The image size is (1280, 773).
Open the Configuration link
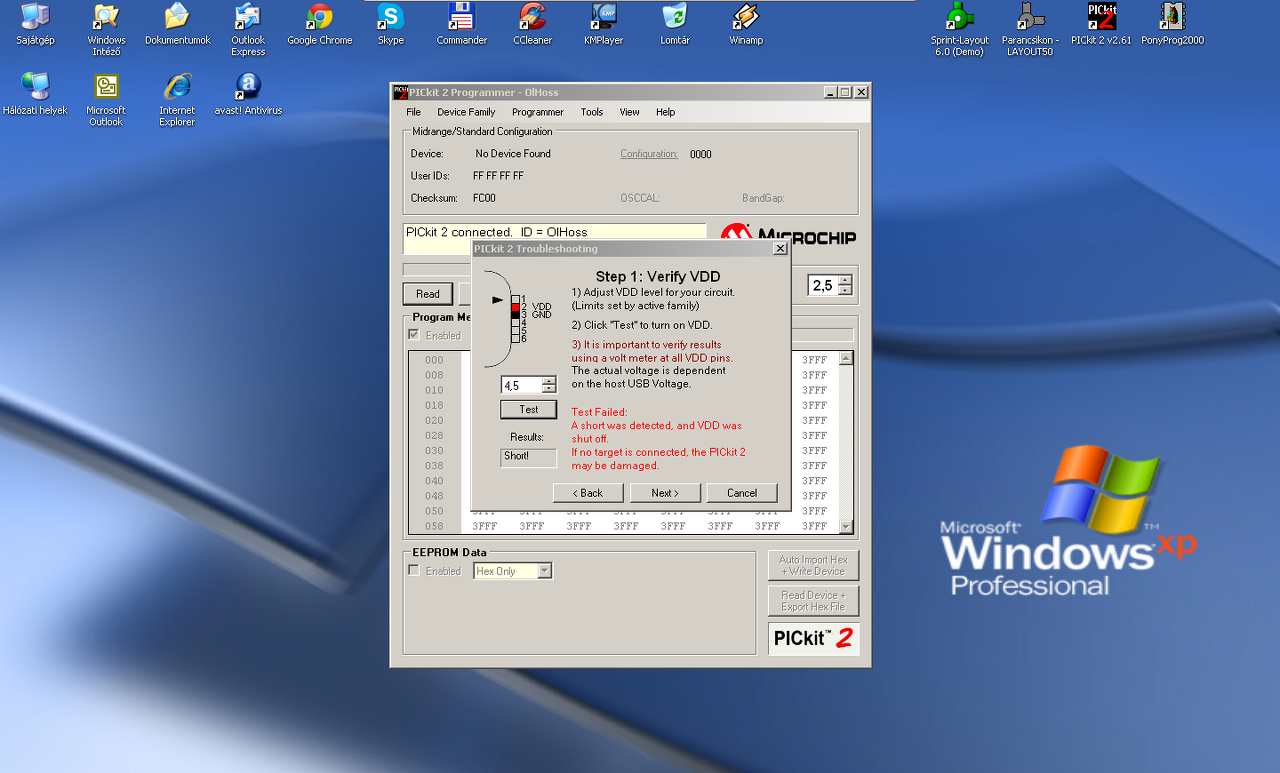click(x=649, y=154)
